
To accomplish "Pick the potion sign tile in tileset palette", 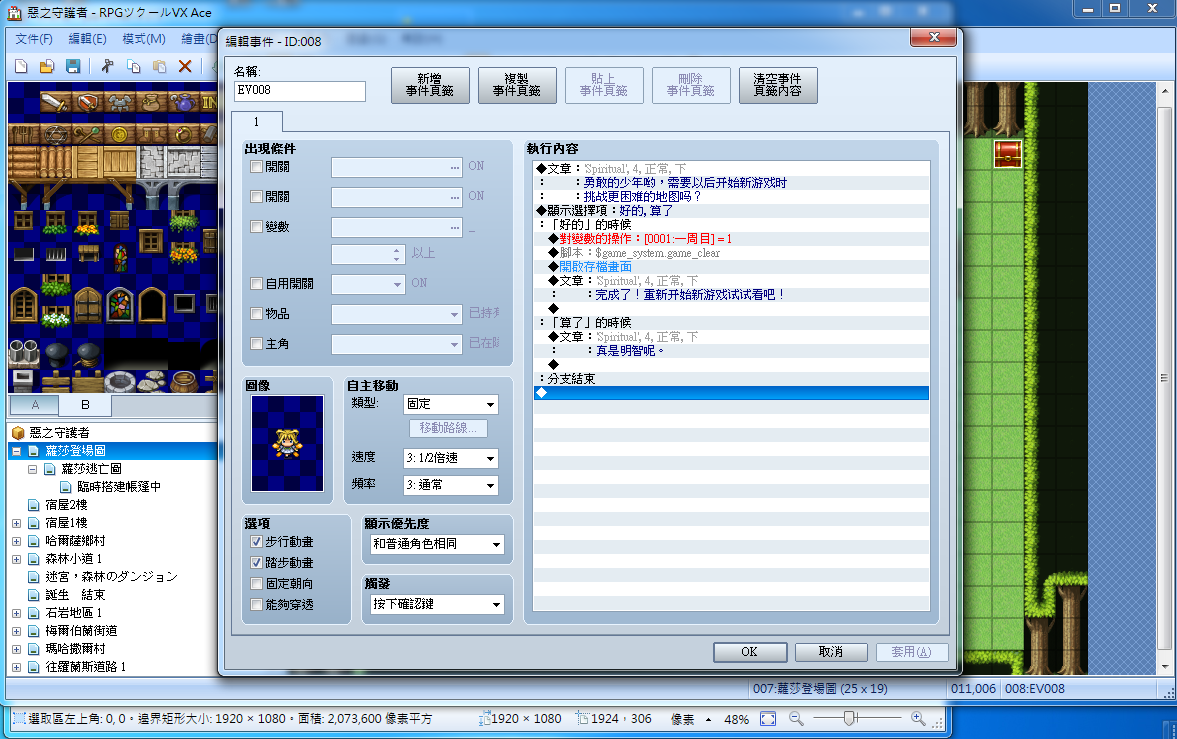I will pos(184,101).
